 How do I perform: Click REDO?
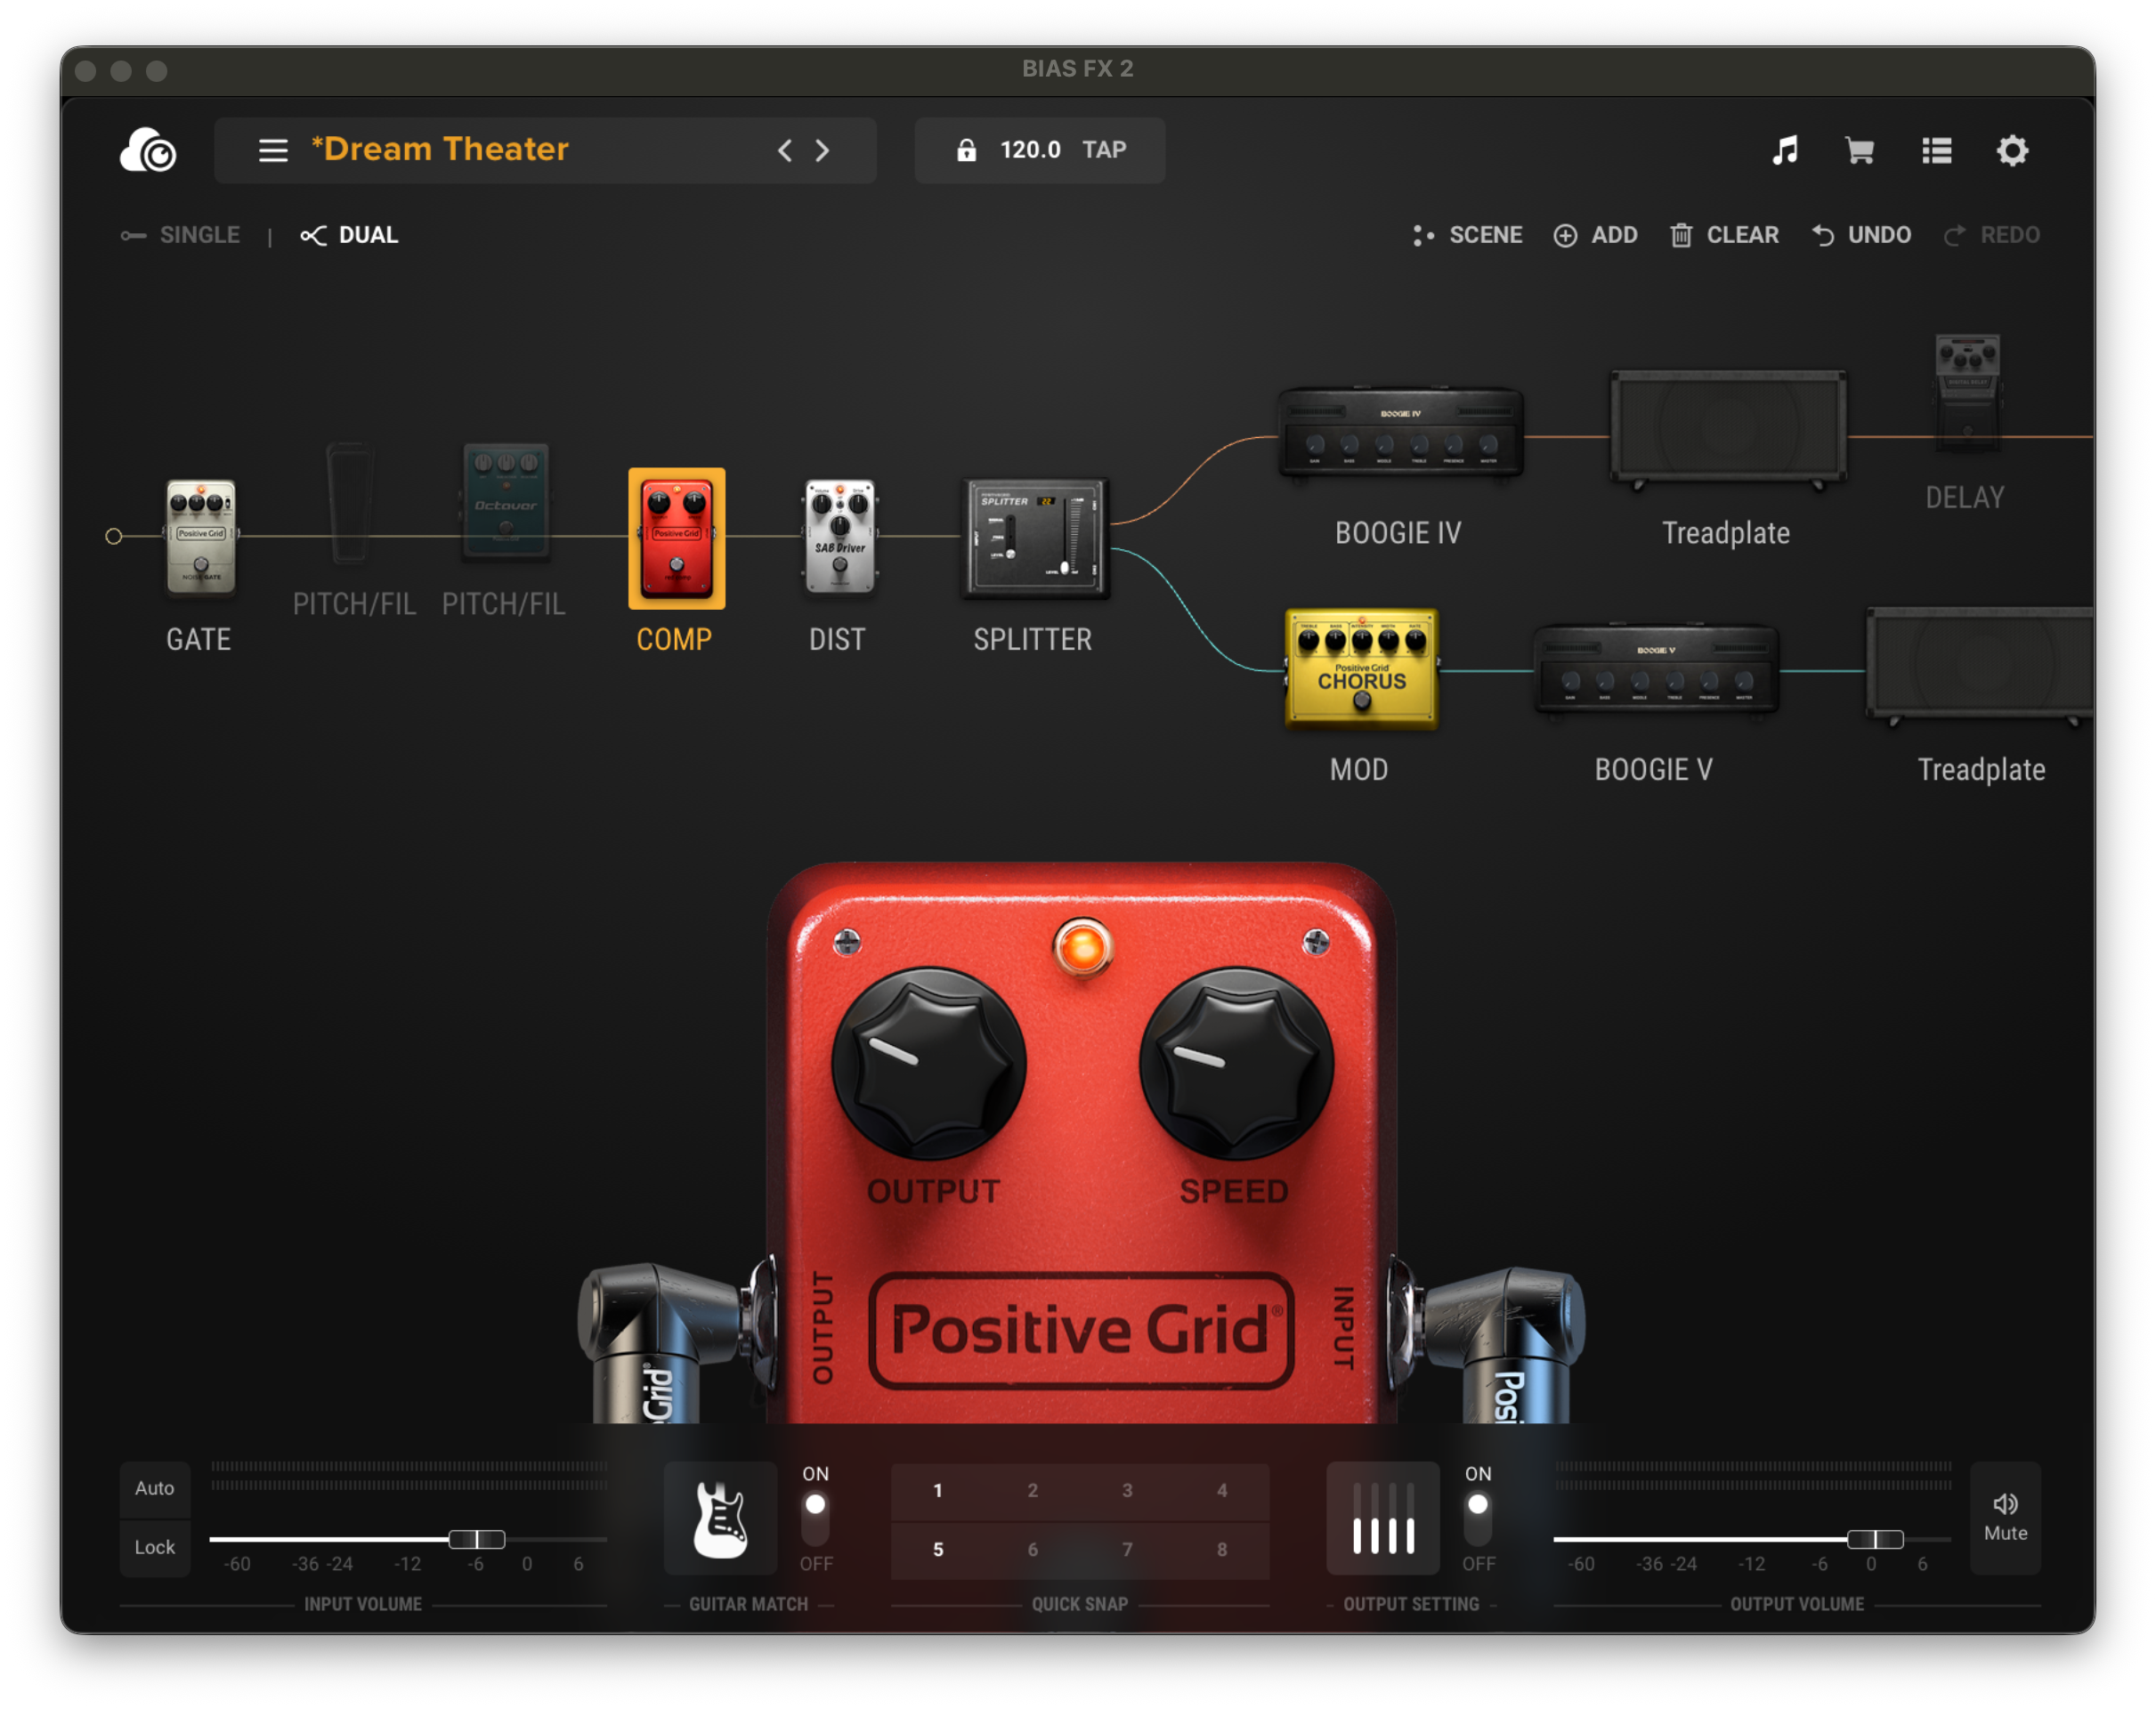[x=1991, y=235]
